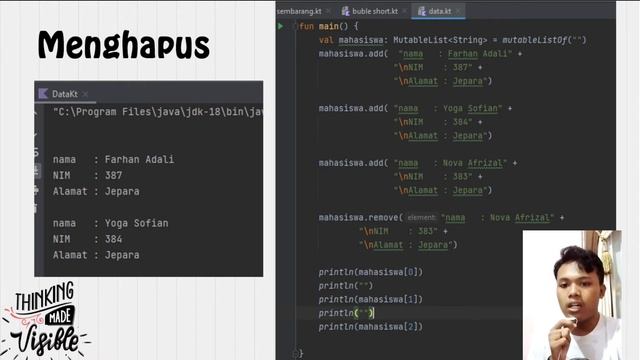Click the println("") line with caret
The width and height of the screenshot is (640, 360).
point(346,313)
